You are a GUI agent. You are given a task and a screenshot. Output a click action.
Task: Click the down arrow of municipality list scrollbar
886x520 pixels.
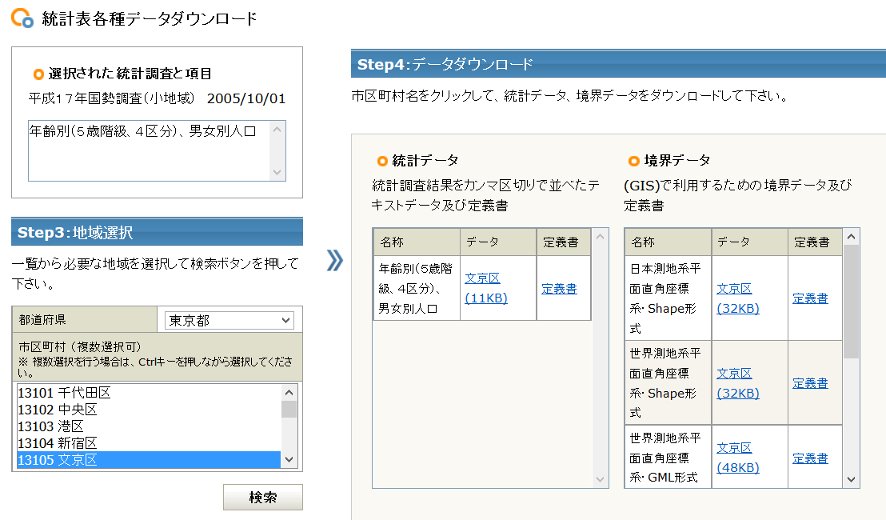pos(289,460)
